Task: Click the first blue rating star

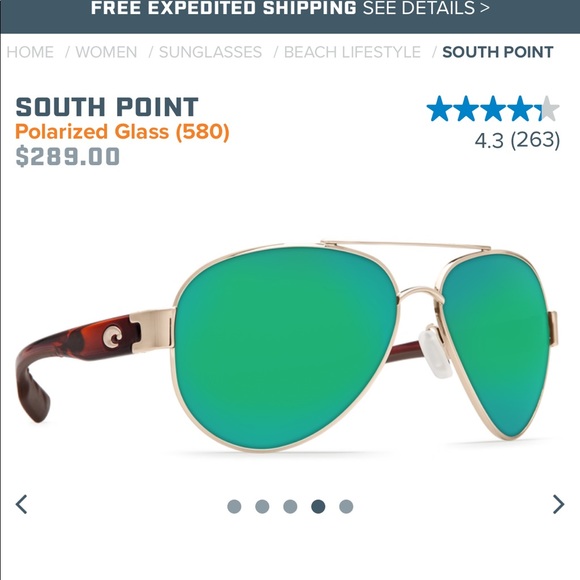Action: [x=439, y=108]
